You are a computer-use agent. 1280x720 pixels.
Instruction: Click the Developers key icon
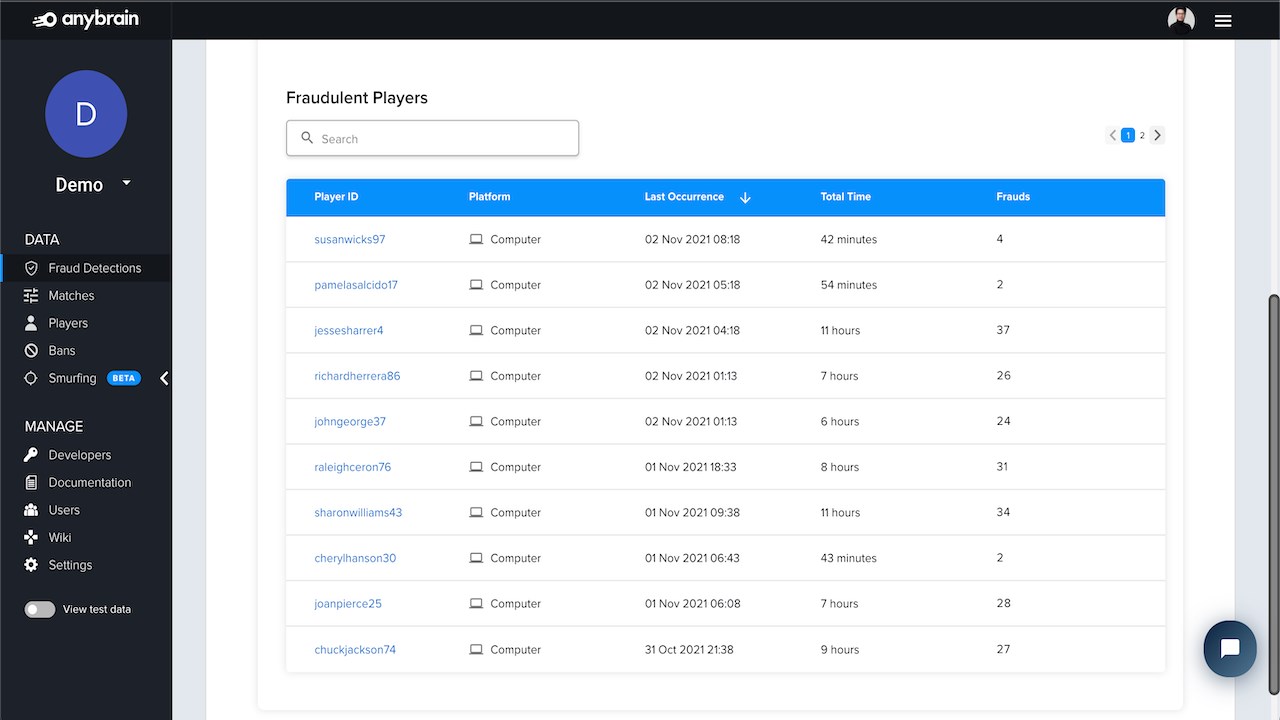tap(31, 455)
